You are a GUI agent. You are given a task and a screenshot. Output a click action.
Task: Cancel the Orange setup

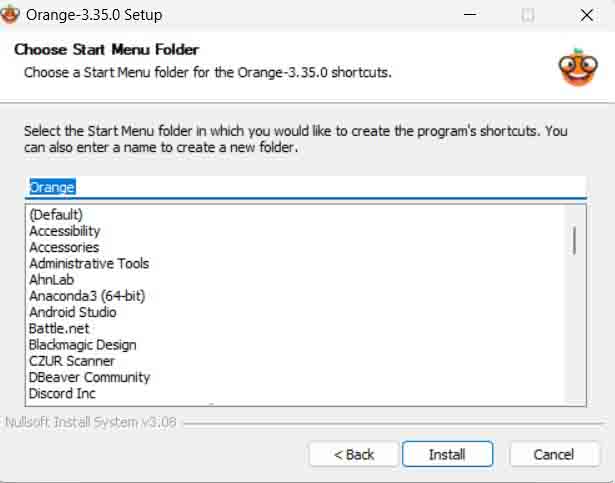coord(554,454)
